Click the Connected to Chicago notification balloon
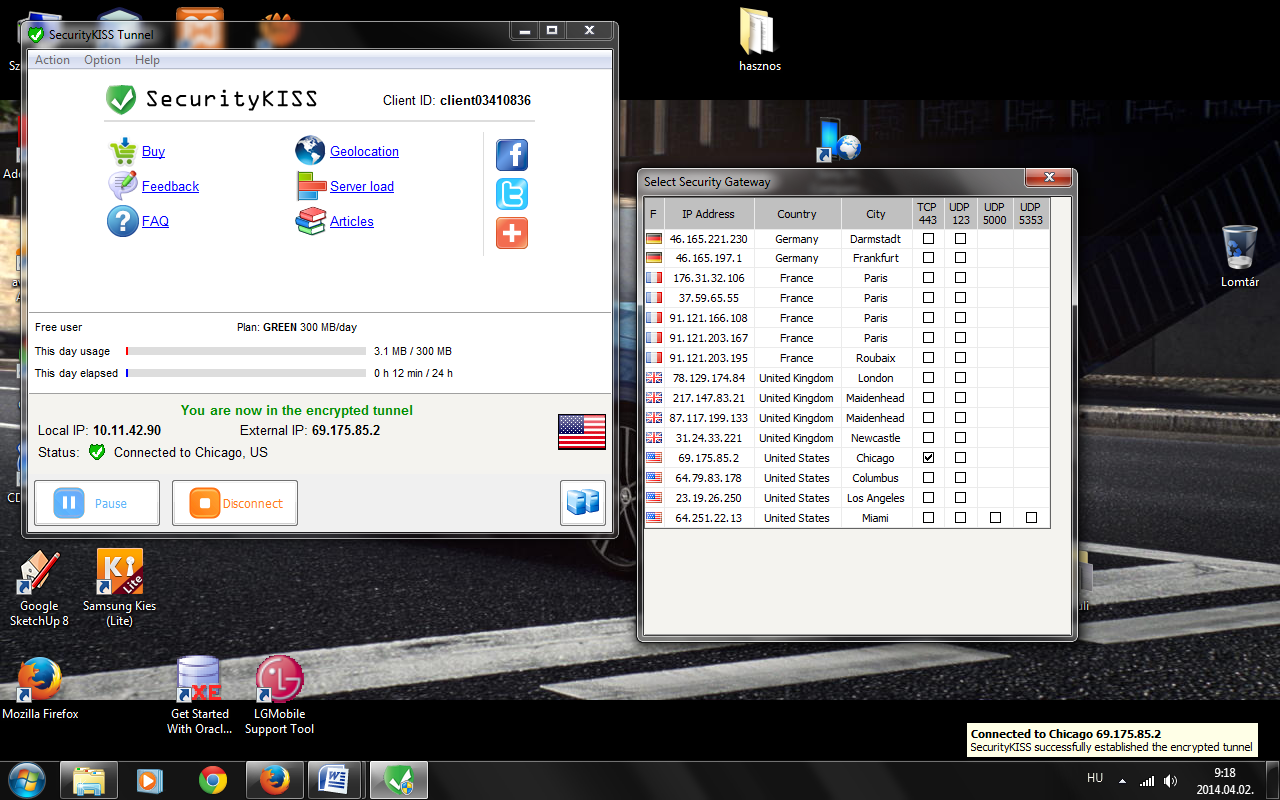1280x800 pixels. click(1112, 740)
